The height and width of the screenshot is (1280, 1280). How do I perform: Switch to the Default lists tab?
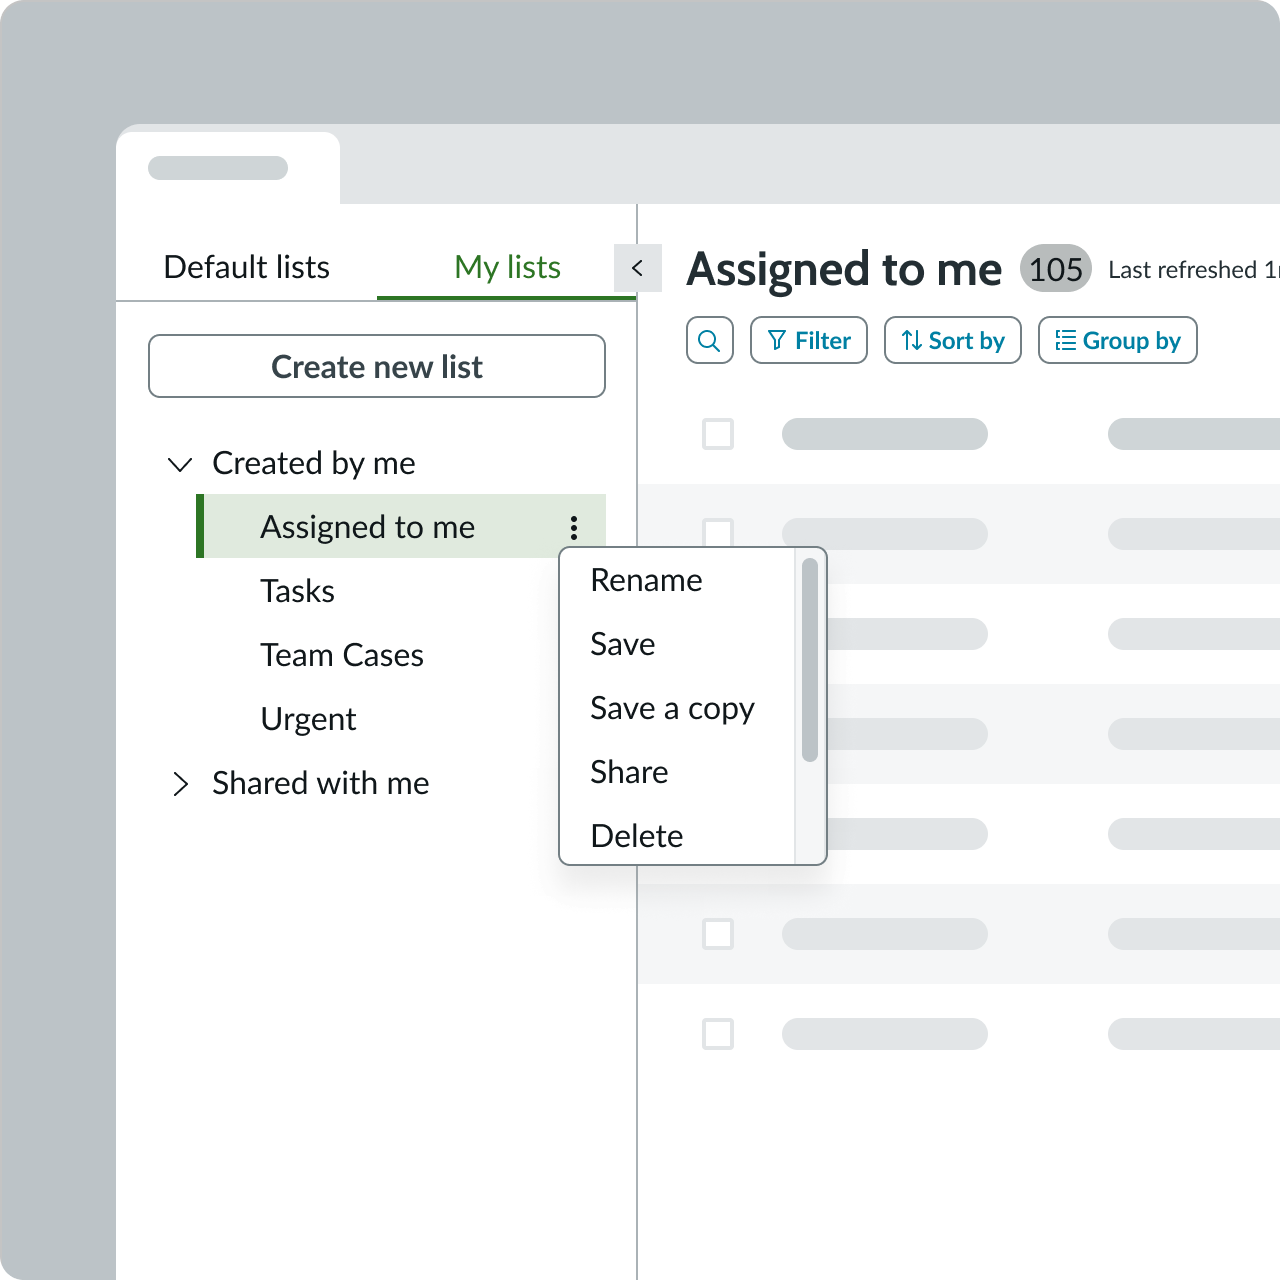tap(246, 267)
